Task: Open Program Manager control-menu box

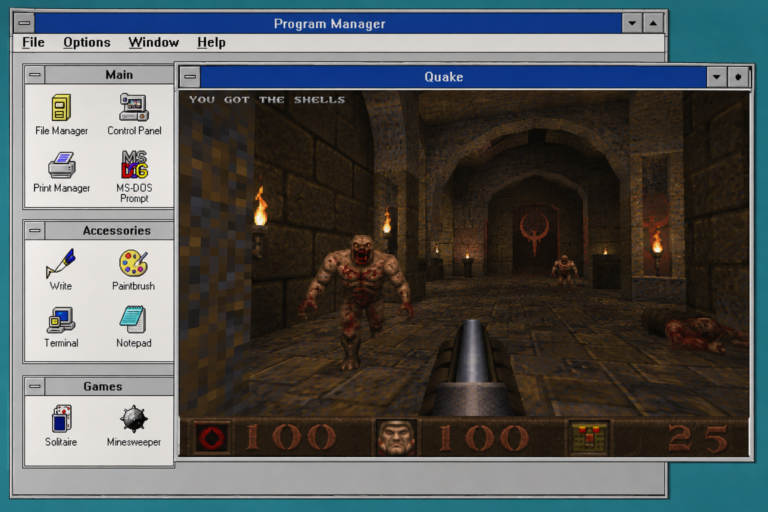Action: 24,23
